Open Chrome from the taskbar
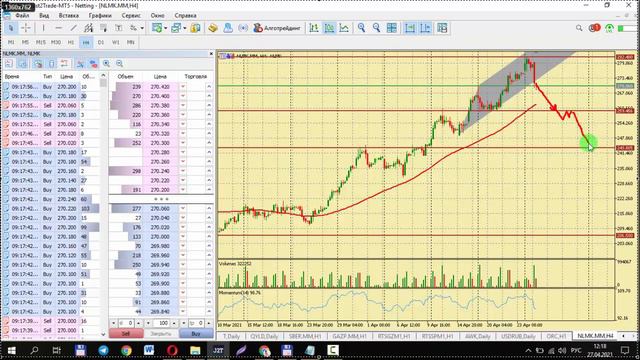 click(x=126, y=350)
